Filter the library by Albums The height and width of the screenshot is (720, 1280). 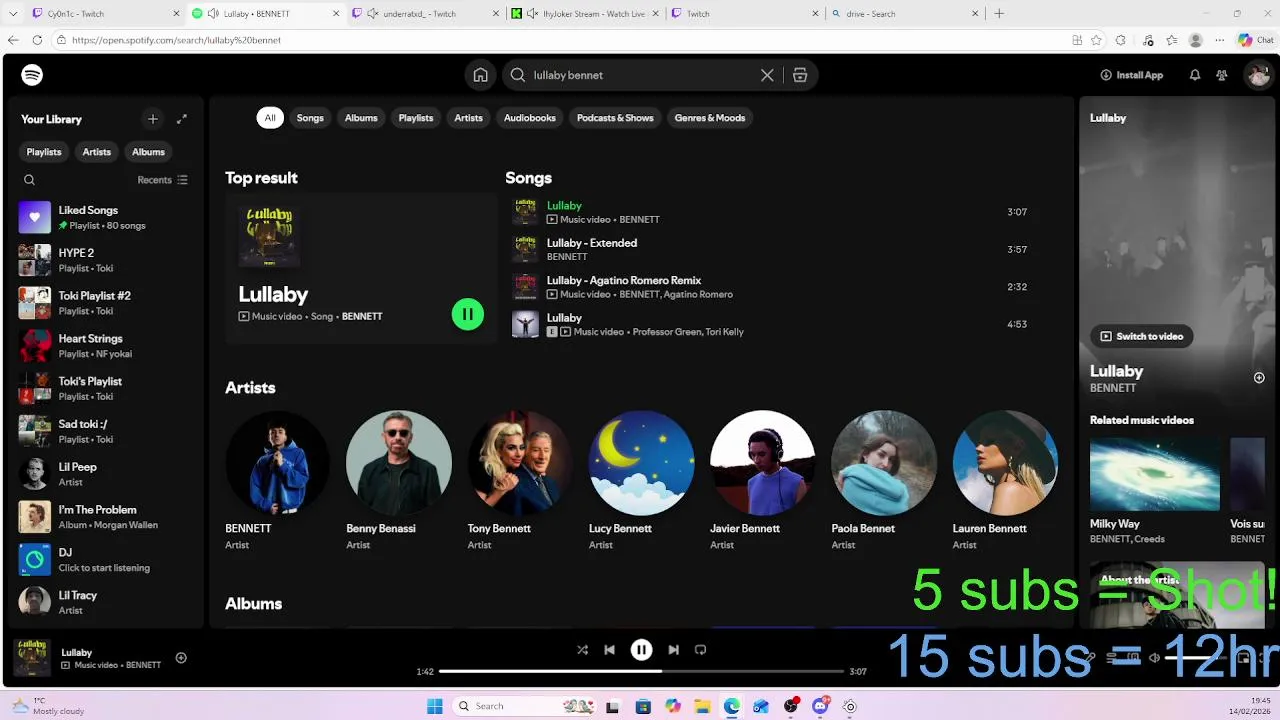click(148, 152)
